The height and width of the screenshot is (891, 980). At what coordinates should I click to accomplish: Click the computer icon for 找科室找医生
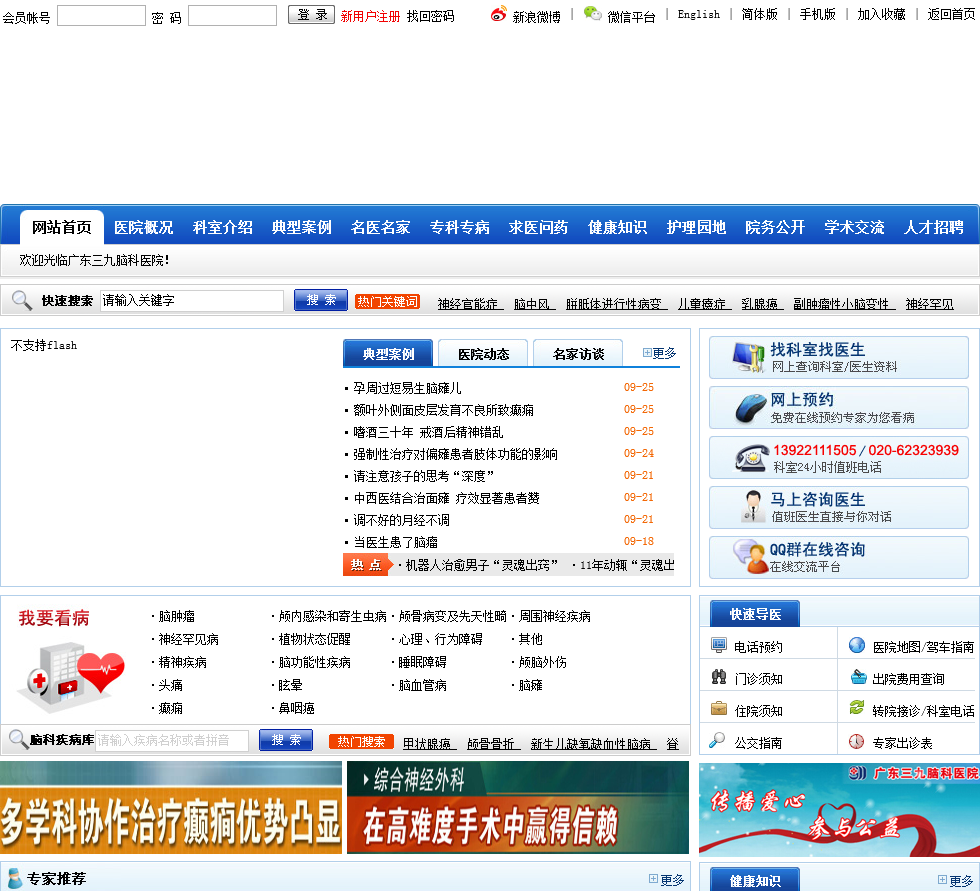click(x=749, y=357)
